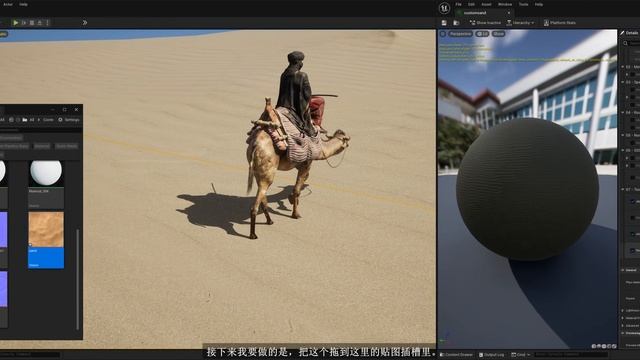Open the preview viewport options menu icon
Viewport: 640px width, 360px height.
(x=443, y=34)
